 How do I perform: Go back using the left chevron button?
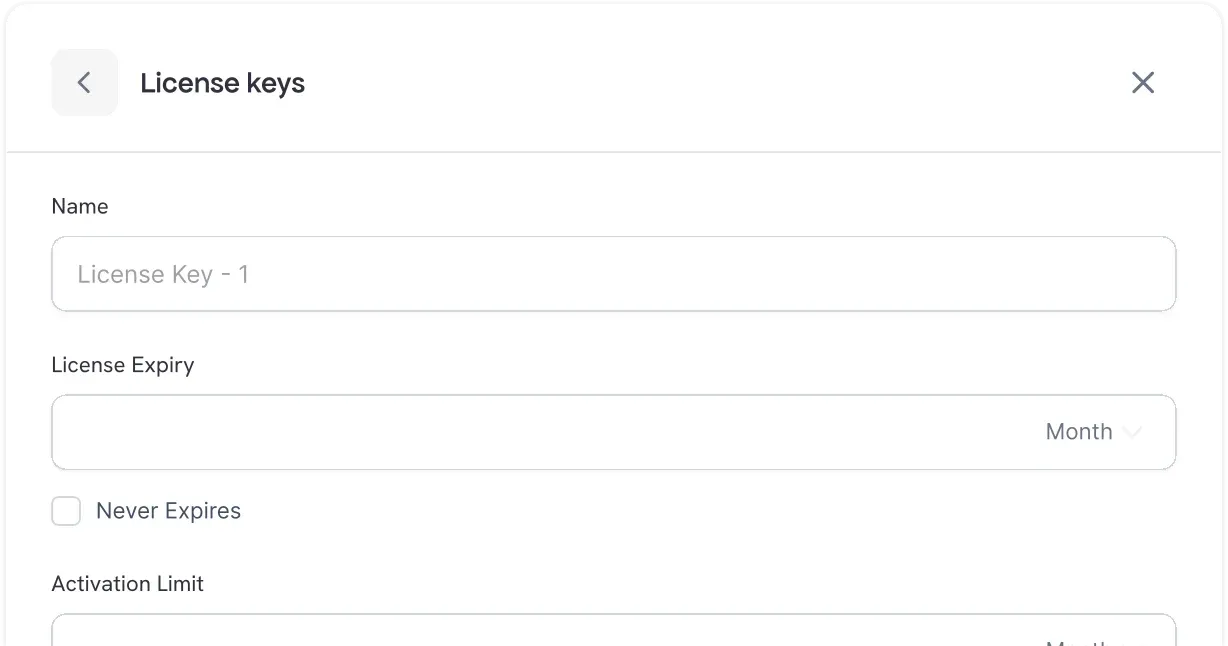(84, 83)
